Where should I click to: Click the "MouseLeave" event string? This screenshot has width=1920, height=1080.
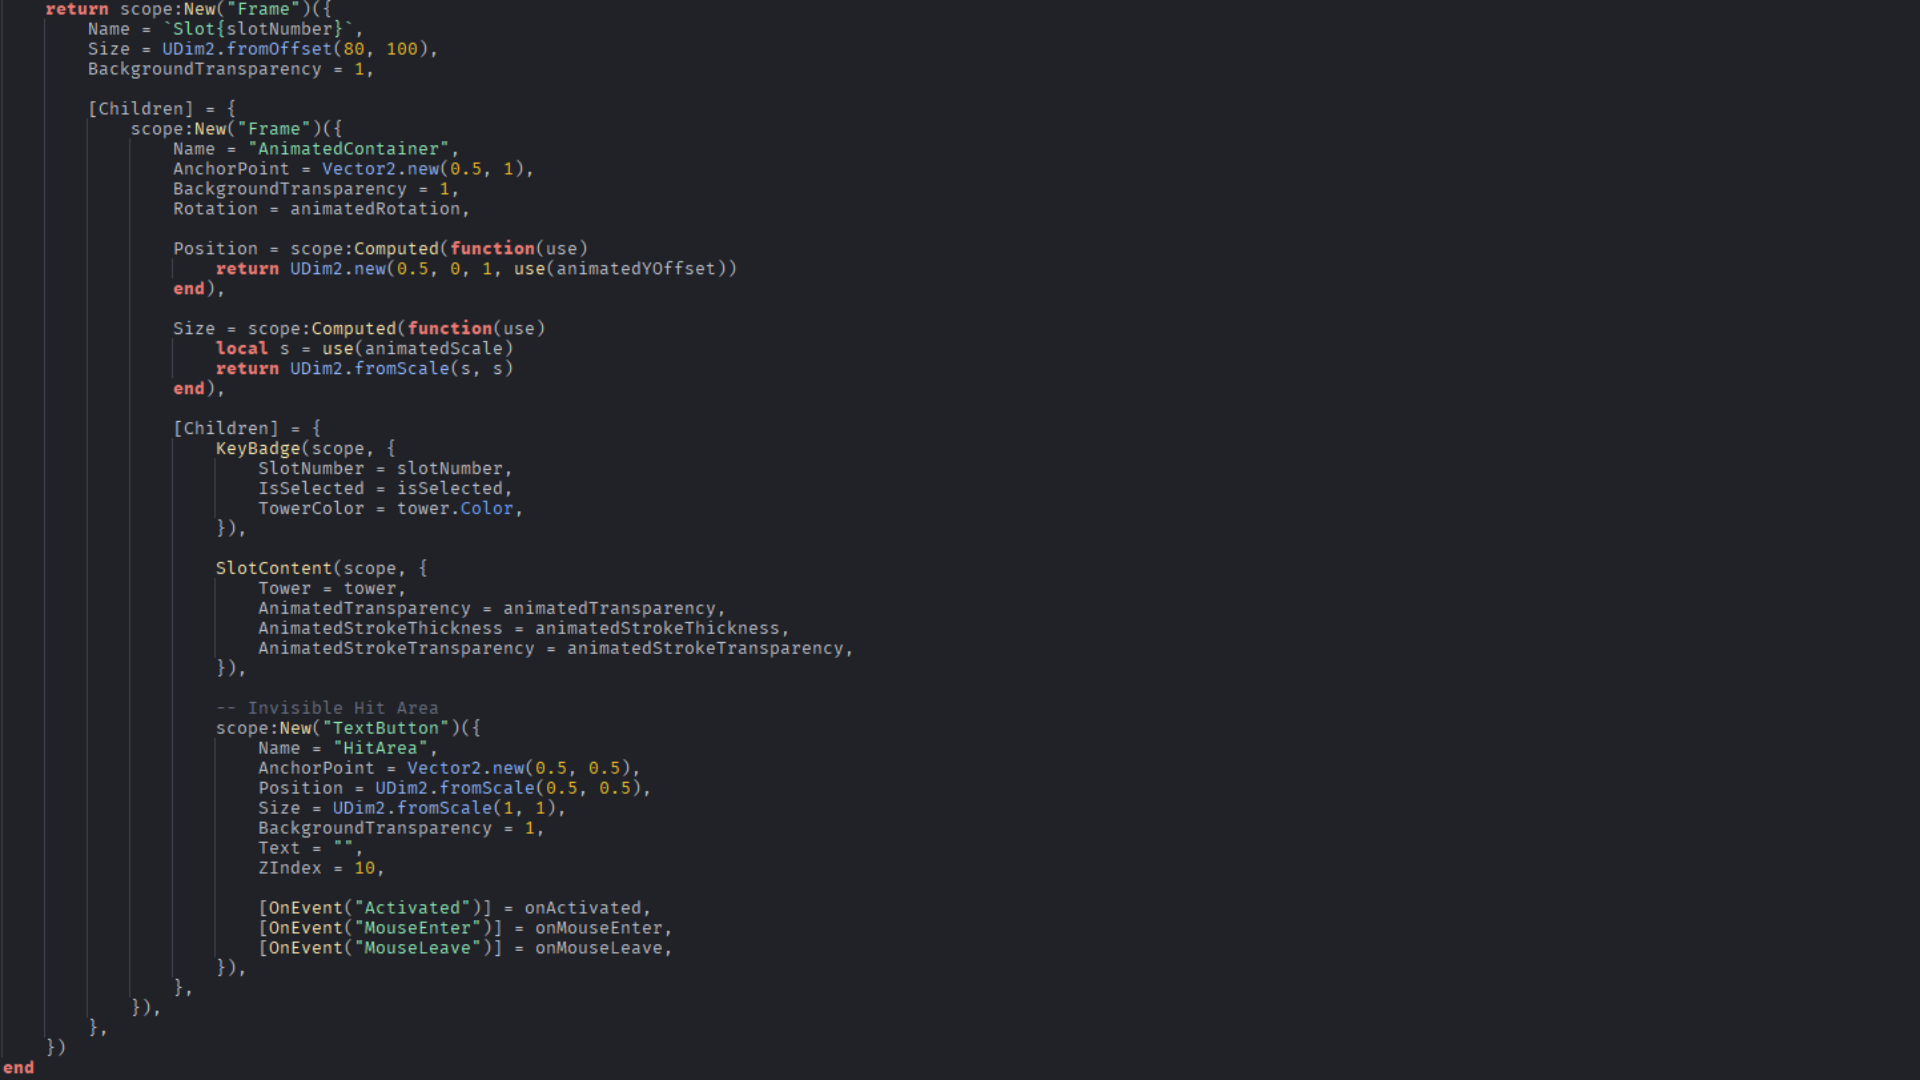point(417,948)
